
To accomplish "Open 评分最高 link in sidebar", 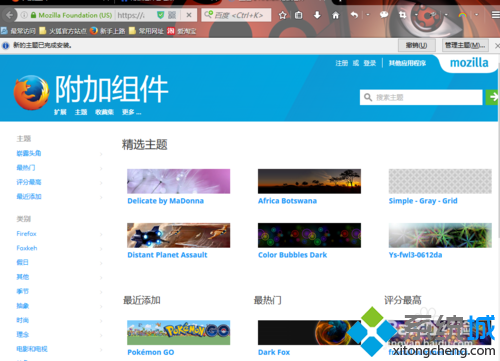I will click(x=29, y=182).
